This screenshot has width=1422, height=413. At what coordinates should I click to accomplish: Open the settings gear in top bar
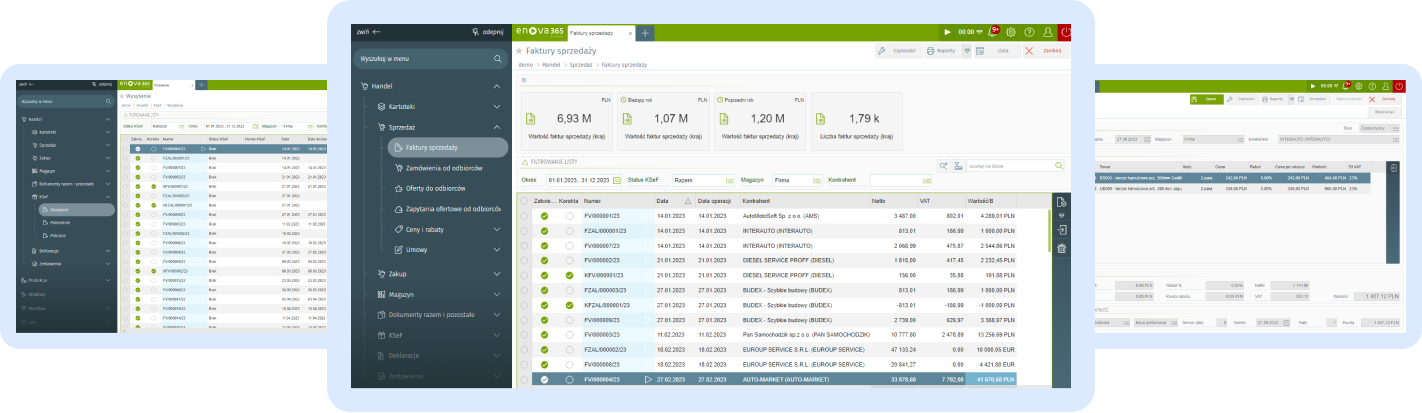[1011, 32]
